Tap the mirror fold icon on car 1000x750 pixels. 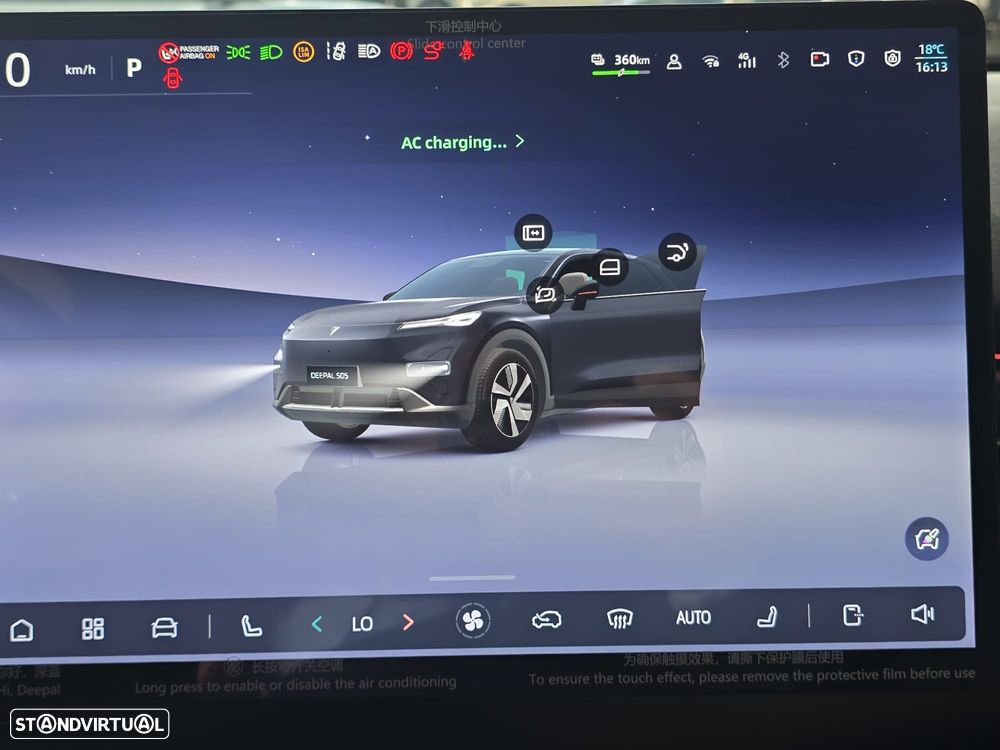point(545,295)
